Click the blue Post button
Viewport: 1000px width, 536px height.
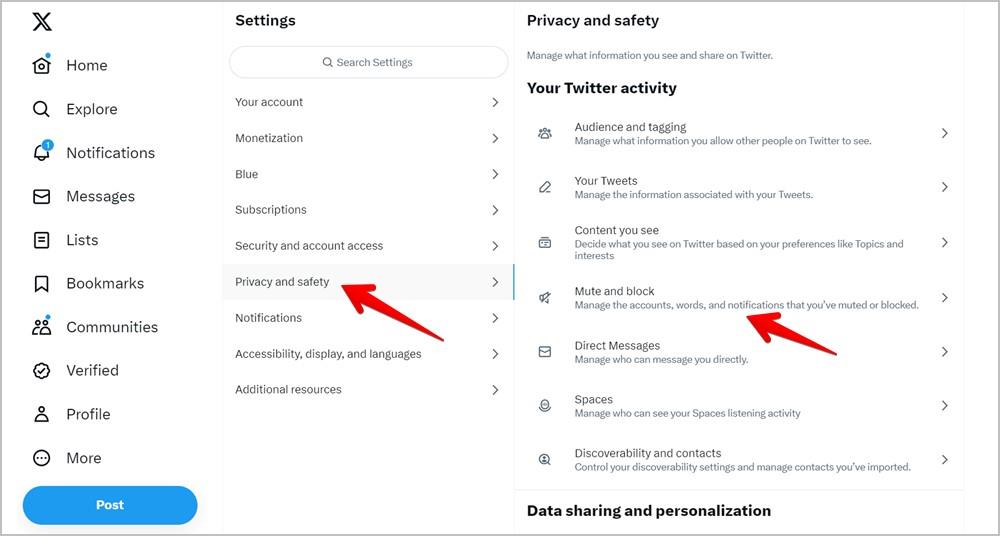110,505
